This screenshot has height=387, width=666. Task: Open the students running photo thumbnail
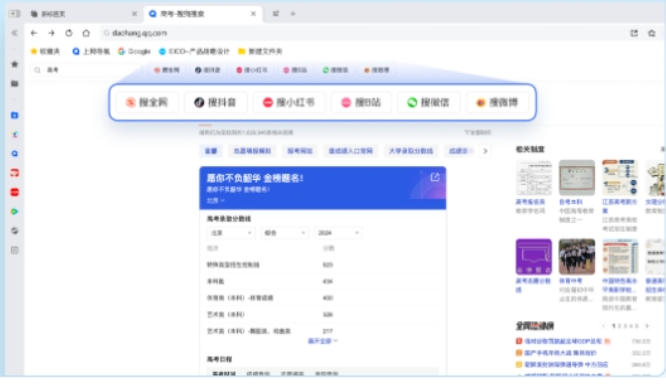point(576,257)
